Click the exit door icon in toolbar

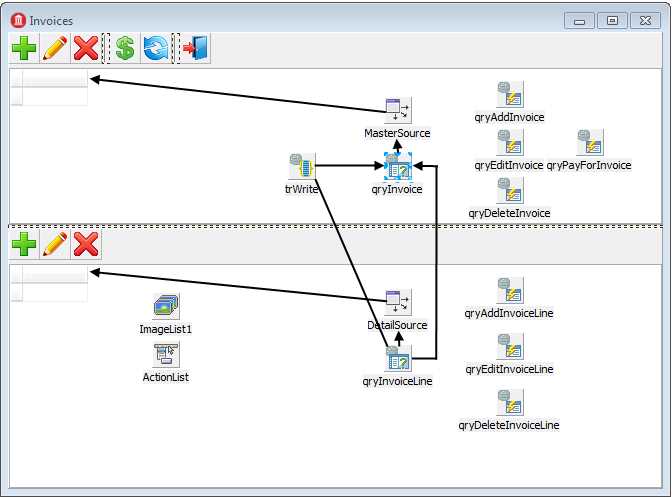point(195,48)
